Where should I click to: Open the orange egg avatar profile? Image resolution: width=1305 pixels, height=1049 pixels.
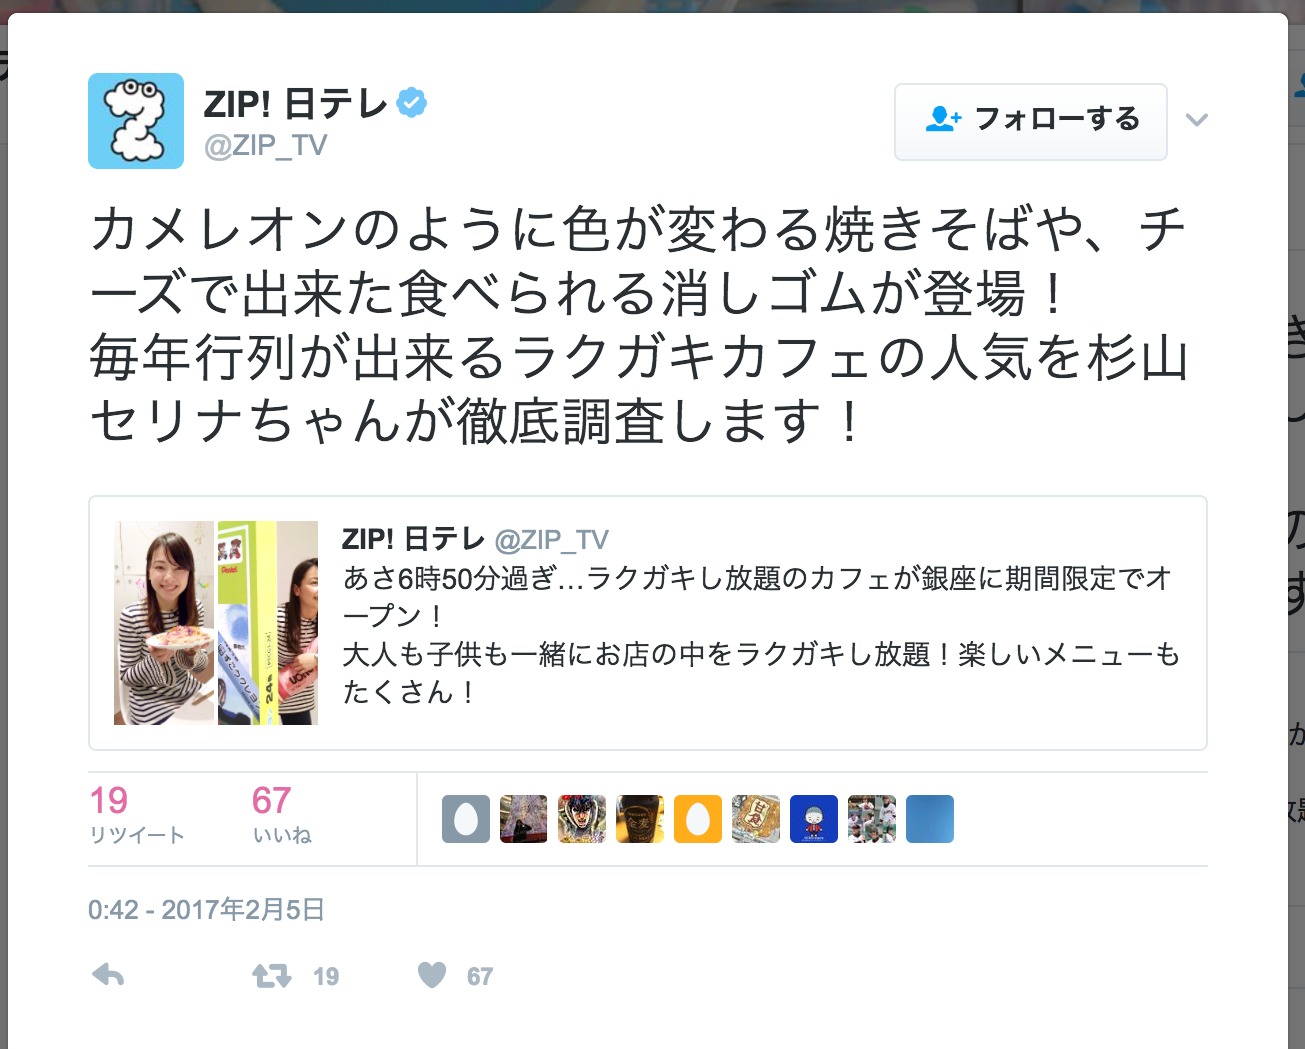point(698,819)
